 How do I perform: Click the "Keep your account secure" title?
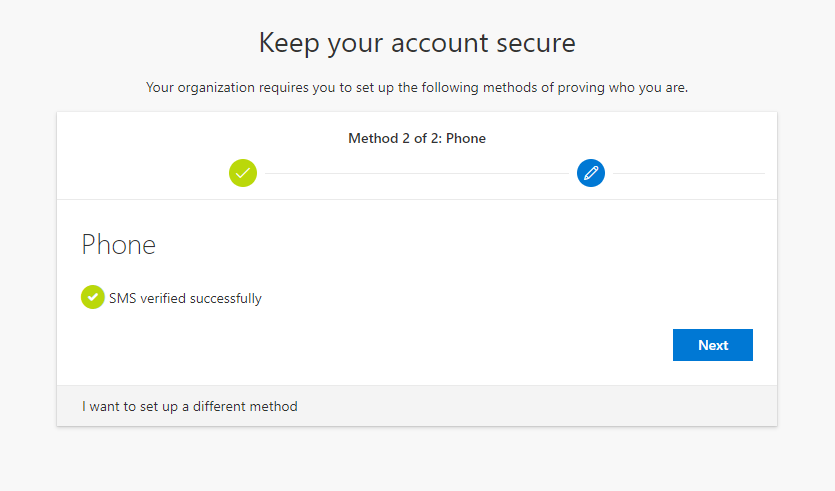pyautogui.click(x=417, y=43)
